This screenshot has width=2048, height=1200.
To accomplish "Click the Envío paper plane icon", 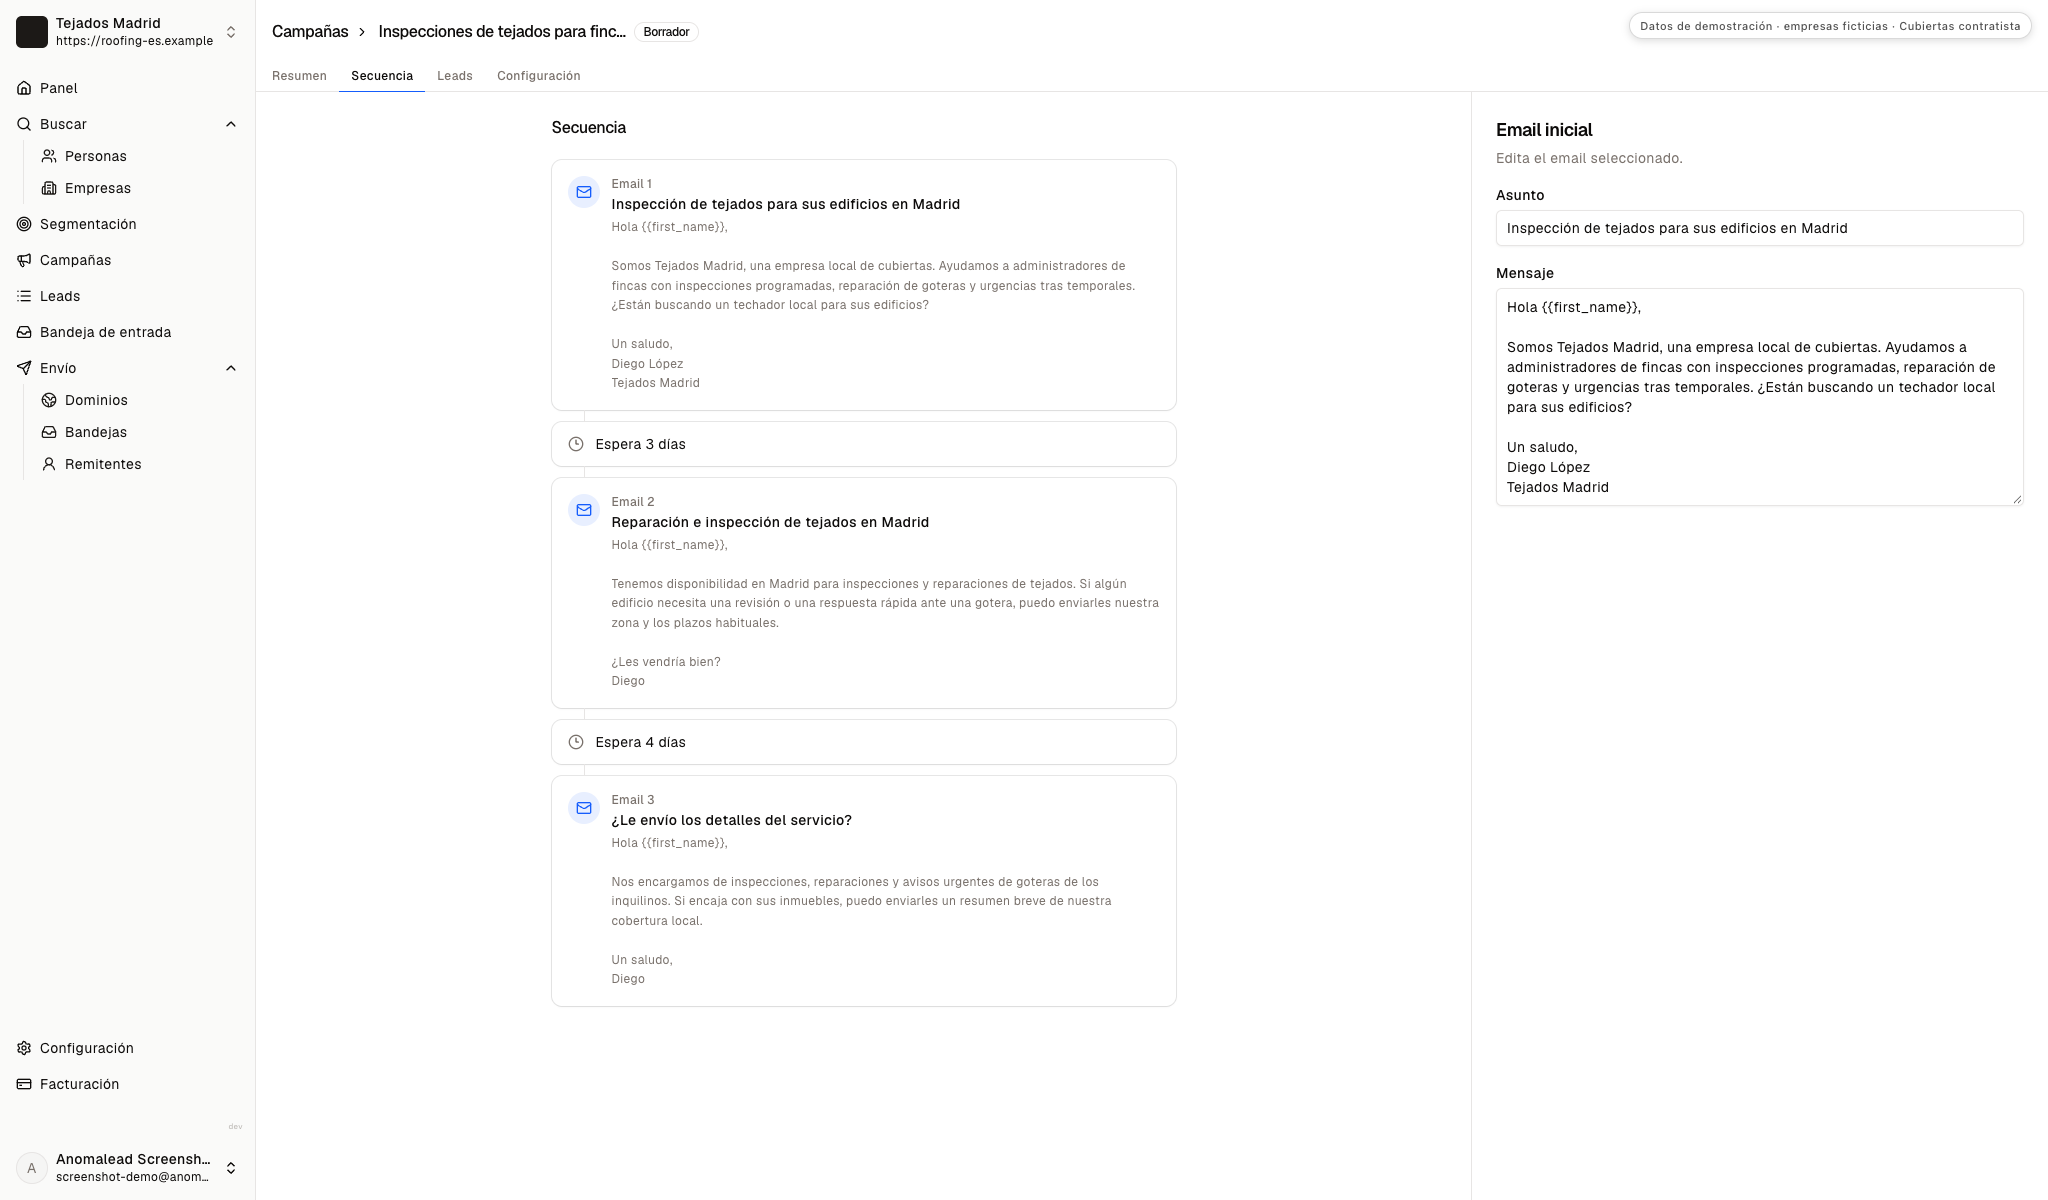I will tap(24, 368).
